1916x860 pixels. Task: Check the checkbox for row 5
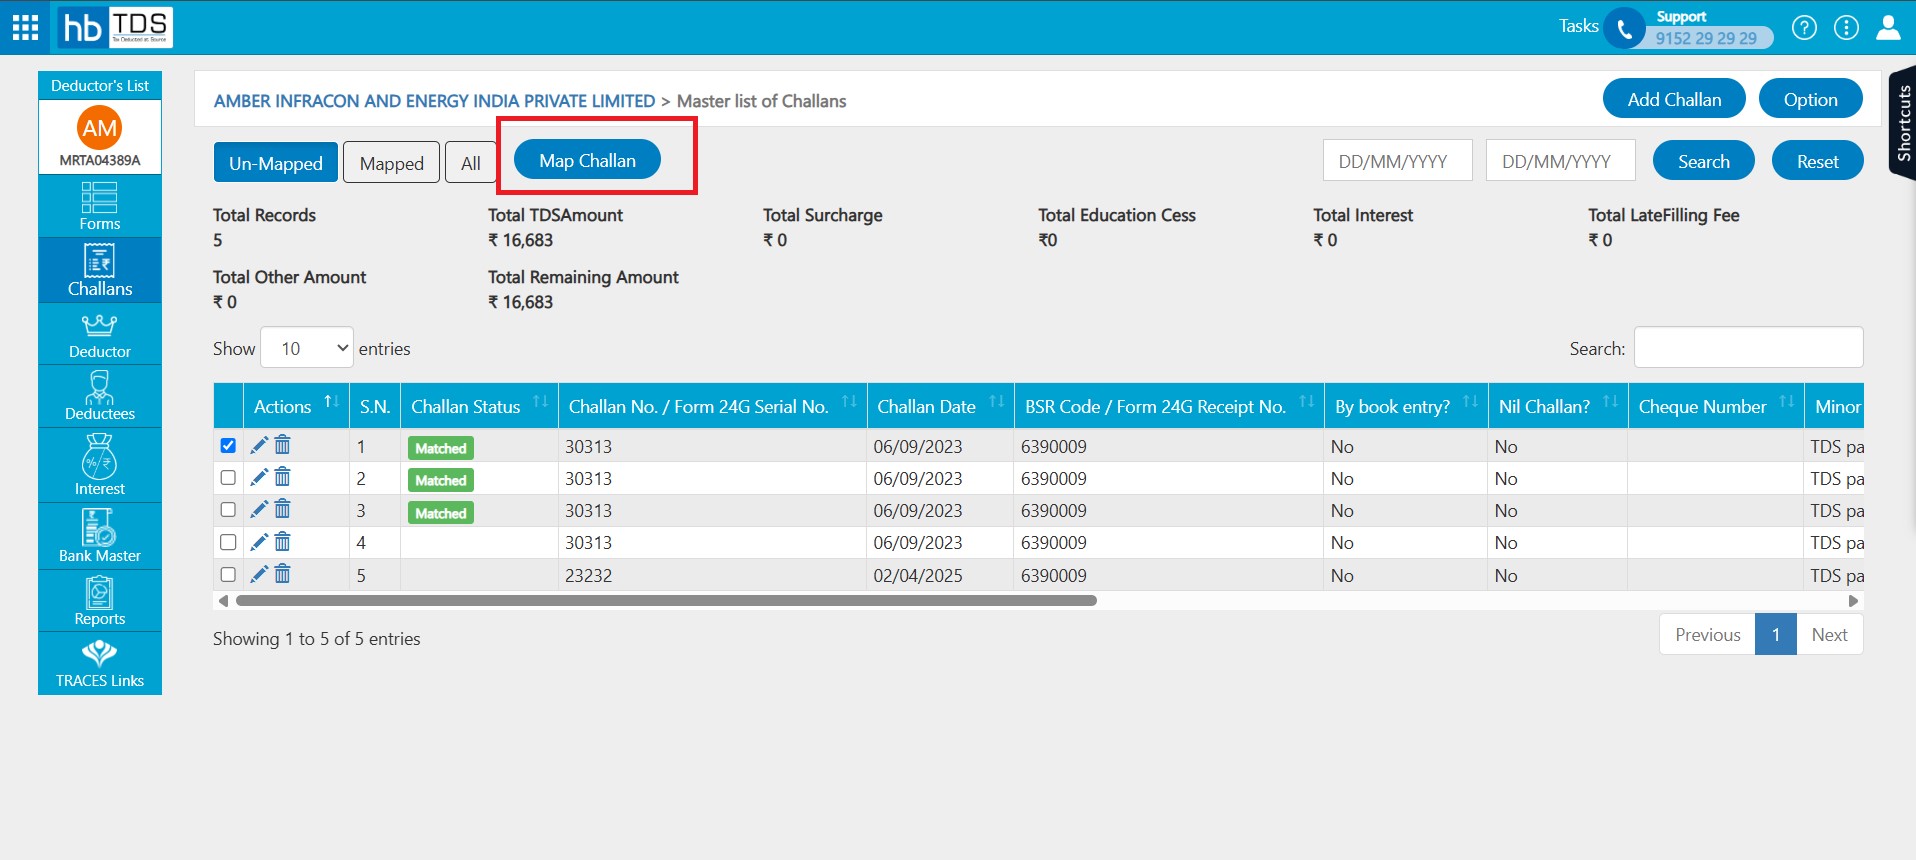(x=228, y=574)
